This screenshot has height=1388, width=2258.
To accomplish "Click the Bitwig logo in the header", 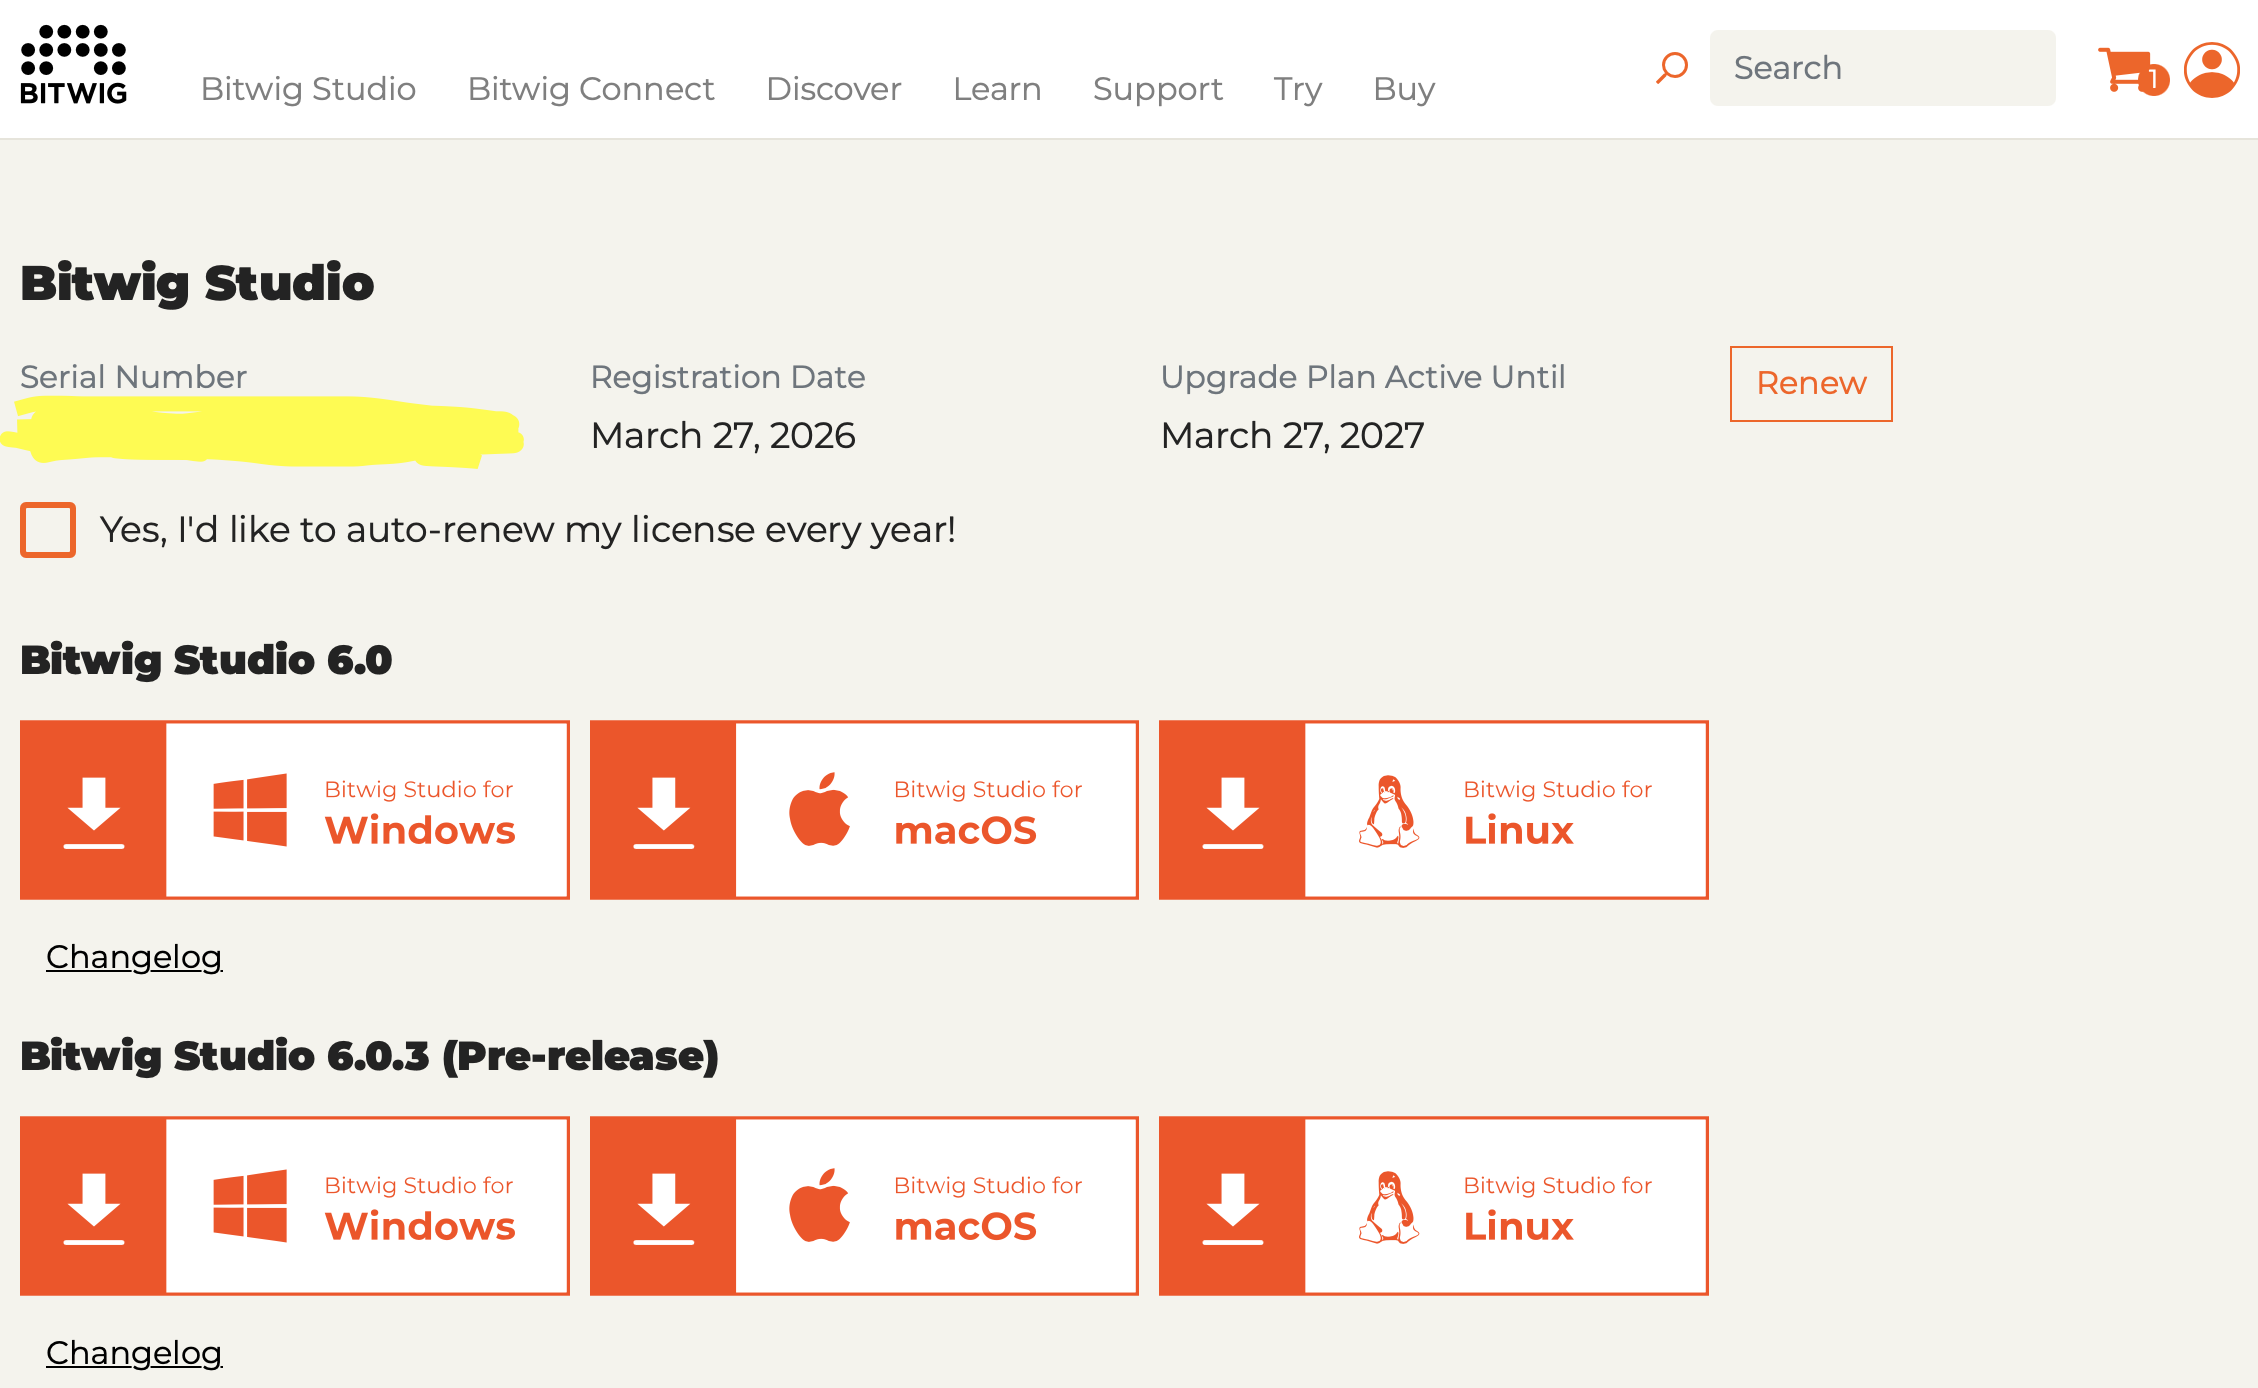I will [x=74, y=66].
